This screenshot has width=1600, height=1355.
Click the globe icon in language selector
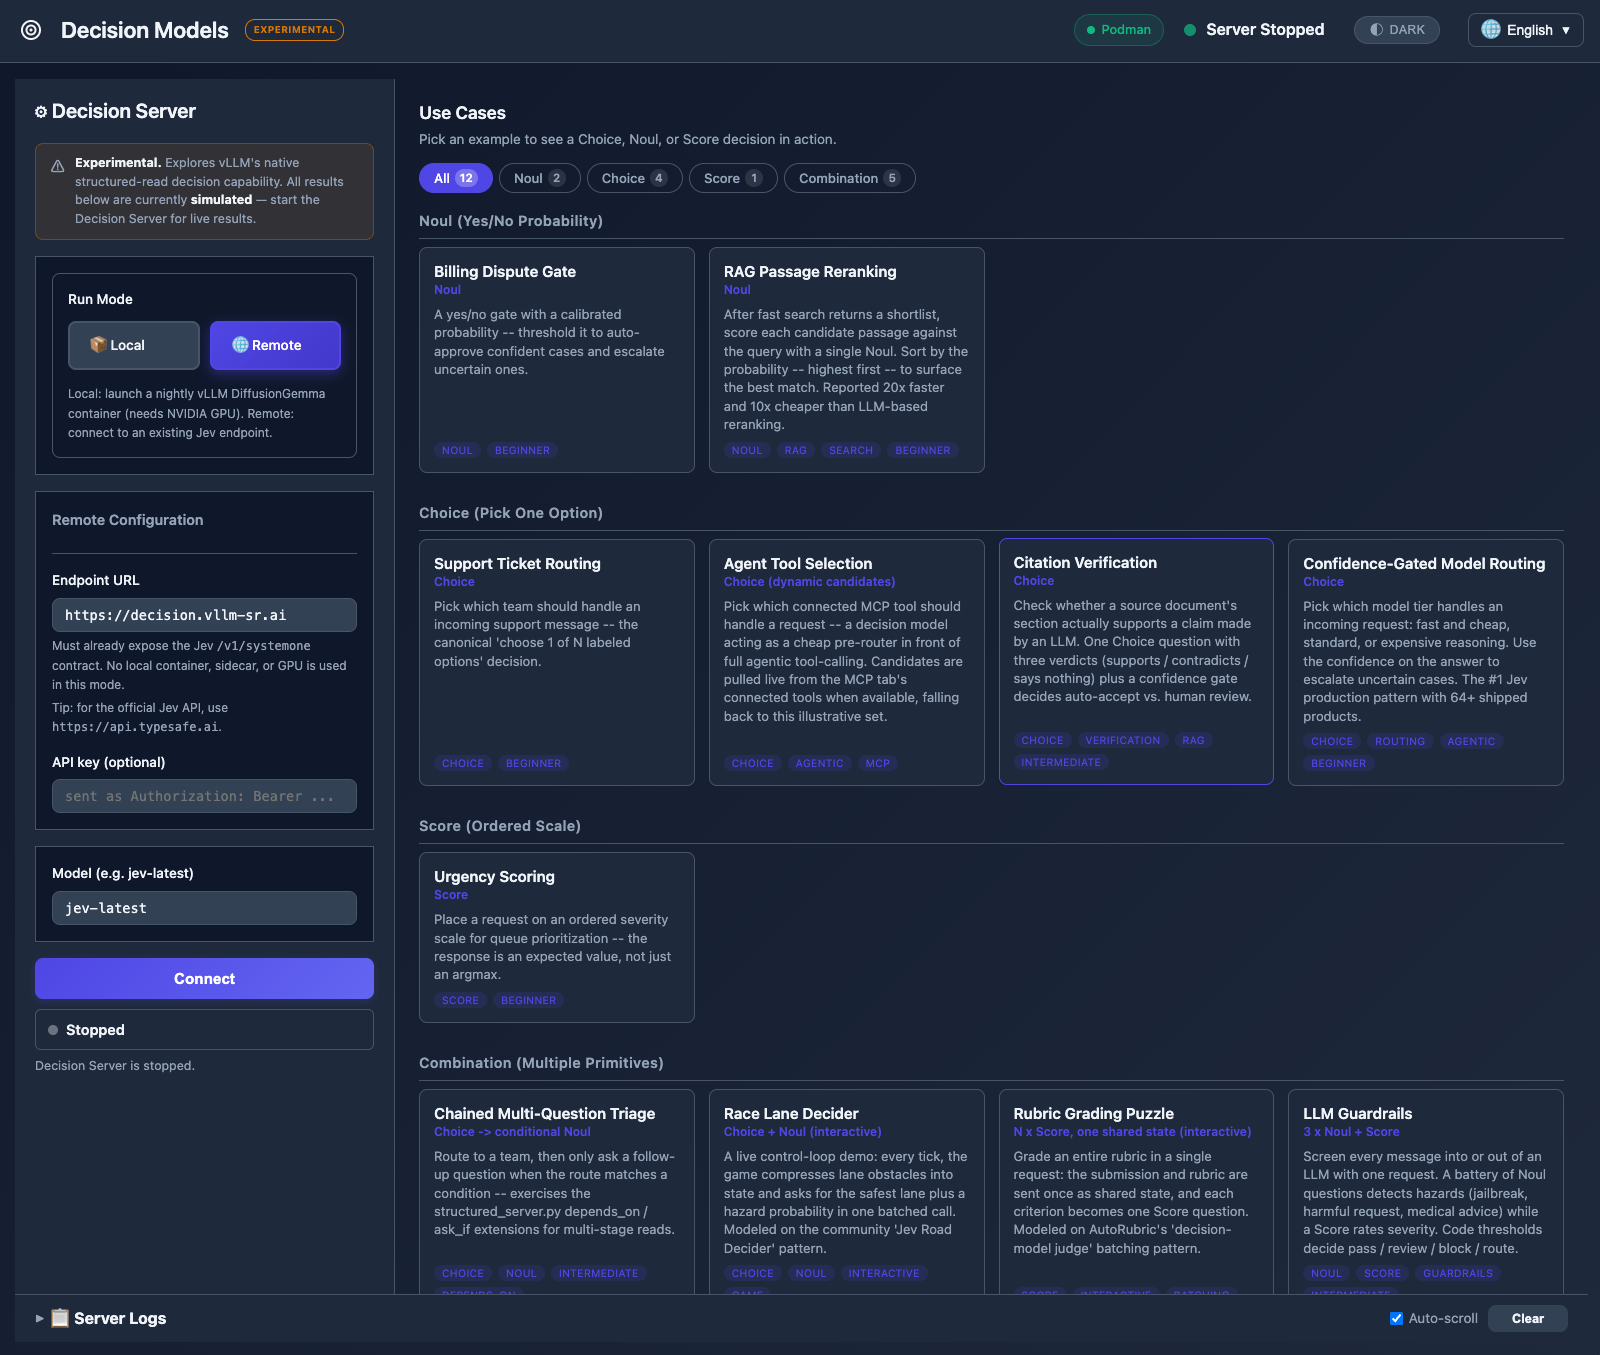1490,30
